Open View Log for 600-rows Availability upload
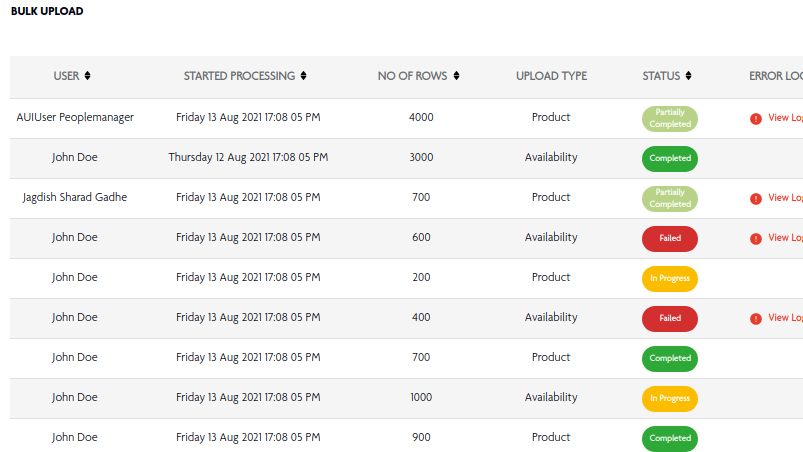Viewport: 803px width, 452px height. pyautogui.click(x=785, y=238)
